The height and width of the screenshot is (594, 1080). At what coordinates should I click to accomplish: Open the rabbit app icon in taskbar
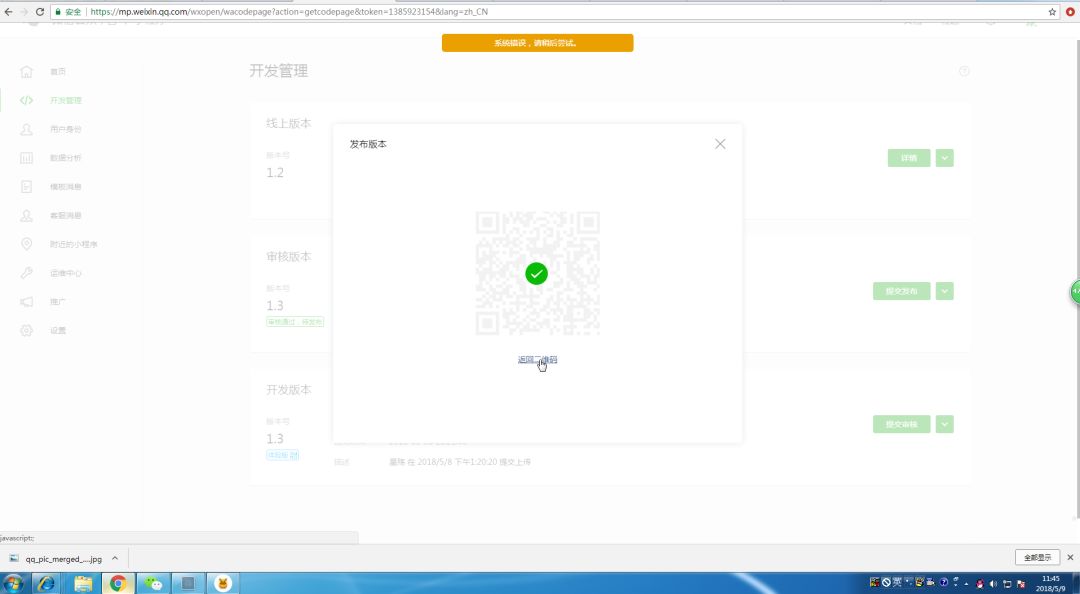pos(223,584)
